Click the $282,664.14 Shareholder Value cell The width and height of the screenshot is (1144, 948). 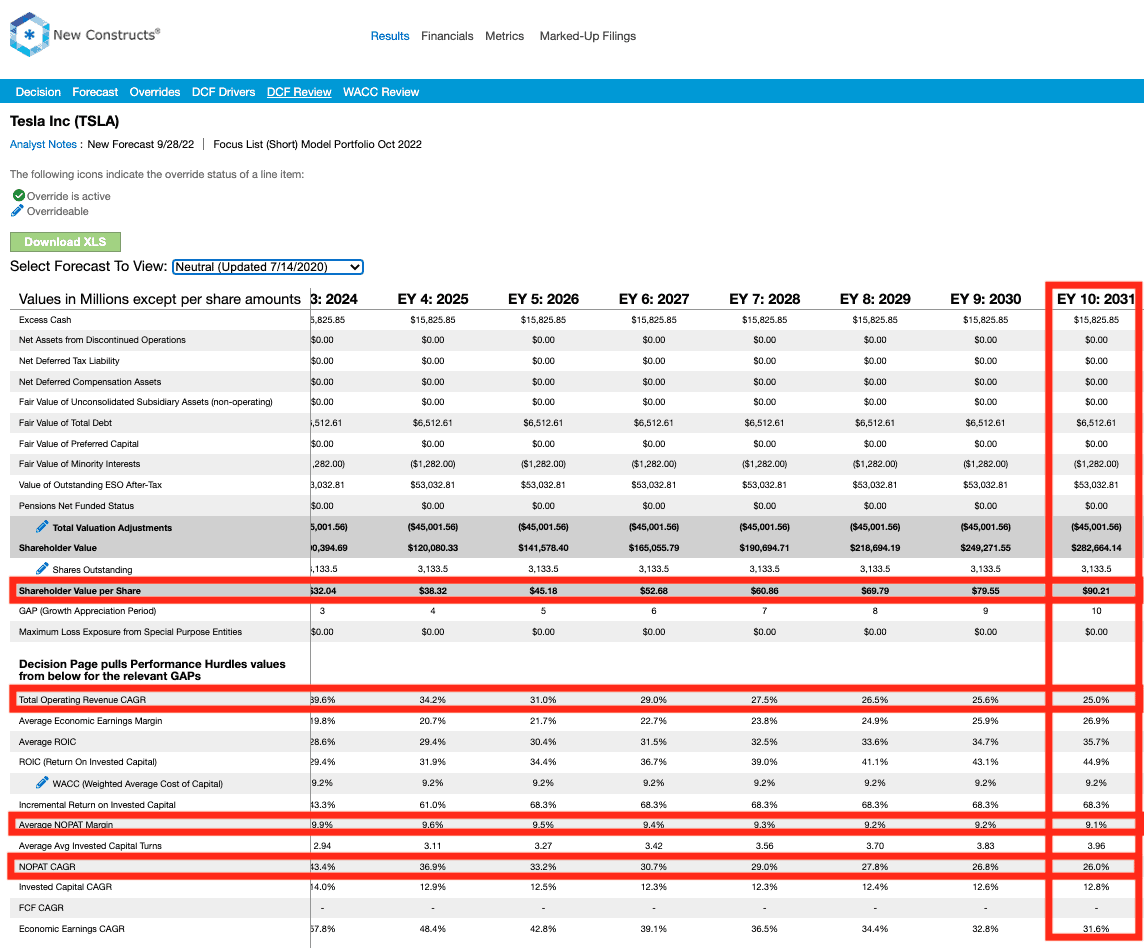[x=1096, y=548]
